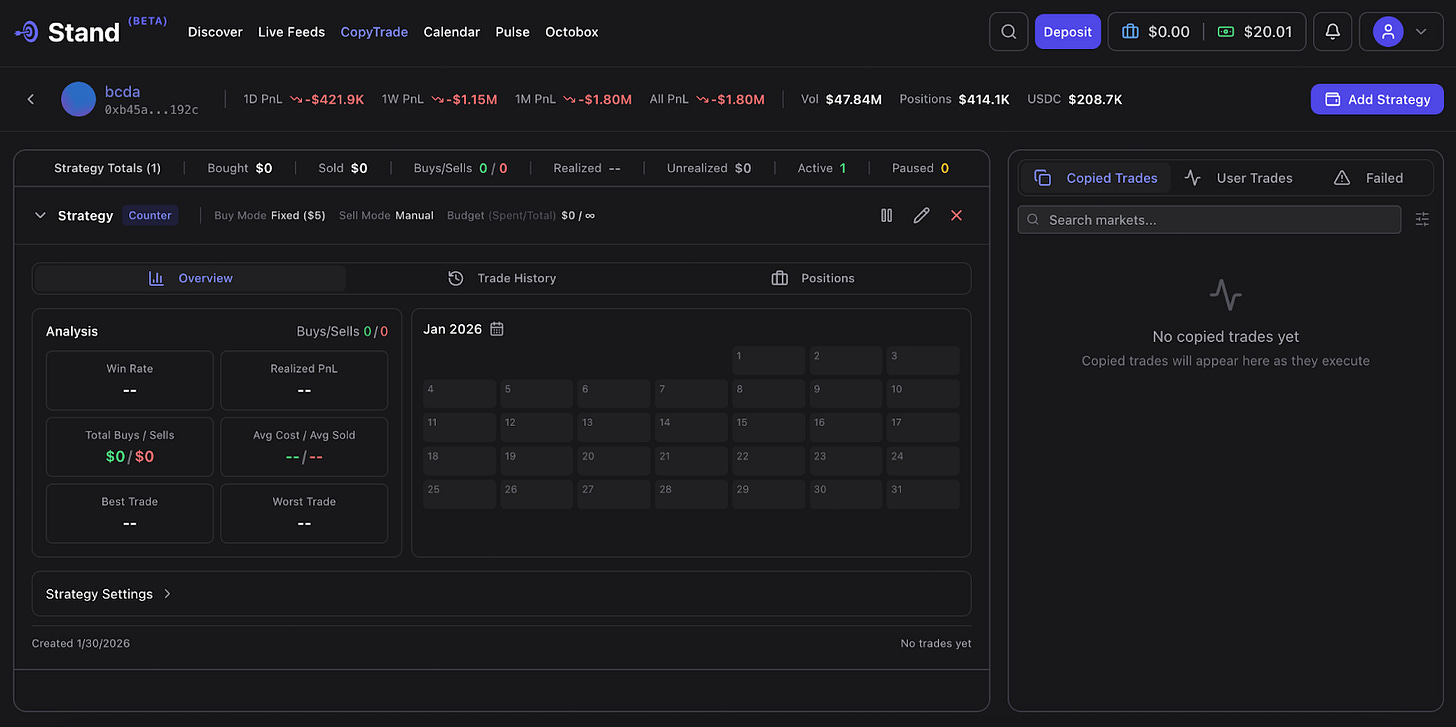Select January 1 in calendar
Image resolution: width=1456 pixels, height=727 pixels.
click(x=768, y=361)
